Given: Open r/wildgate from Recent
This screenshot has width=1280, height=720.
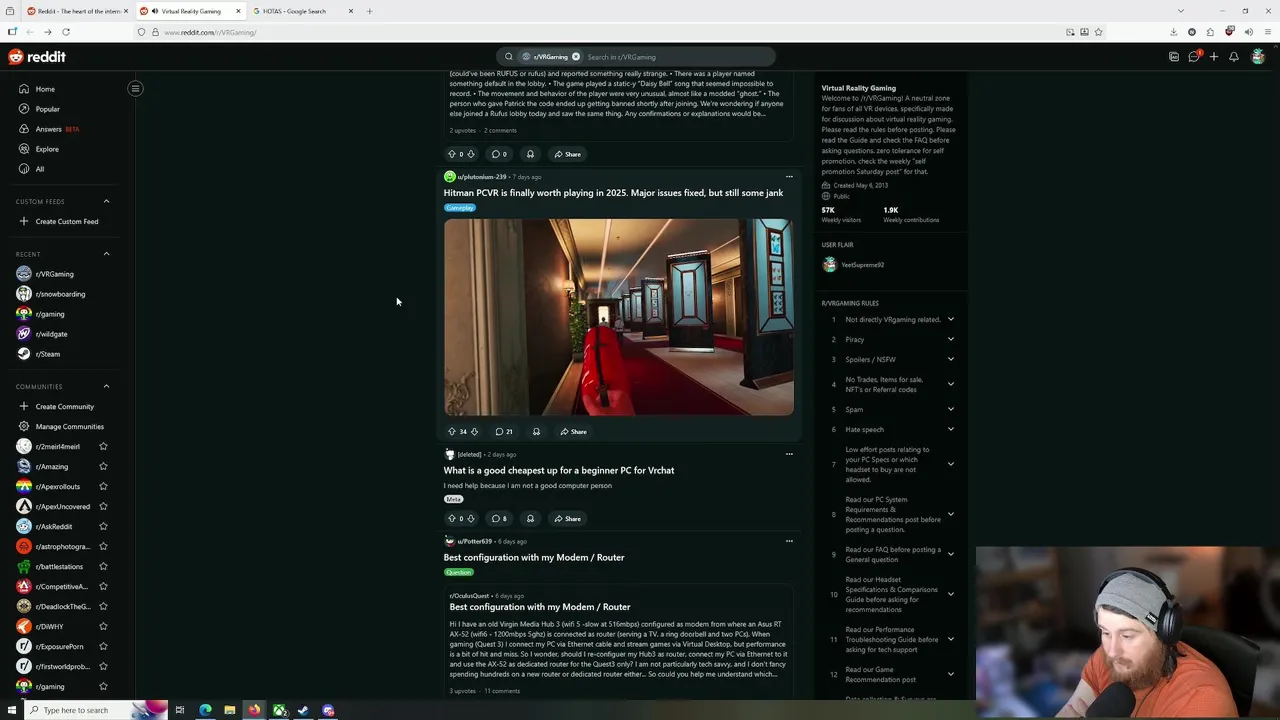Looking at the screenshot, I should [52, 334].
